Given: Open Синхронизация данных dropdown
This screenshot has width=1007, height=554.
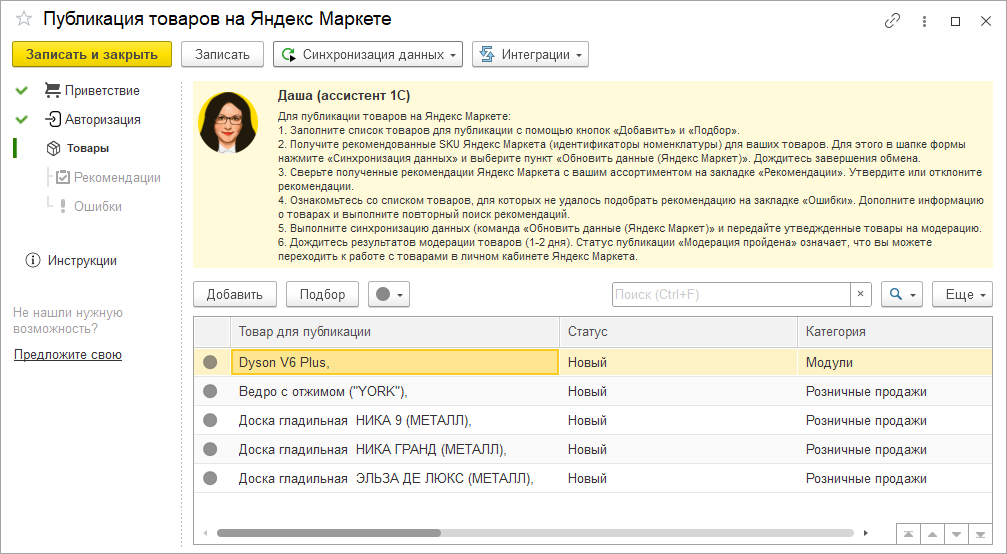Looking at the screenshot, I should pos(368,55).
